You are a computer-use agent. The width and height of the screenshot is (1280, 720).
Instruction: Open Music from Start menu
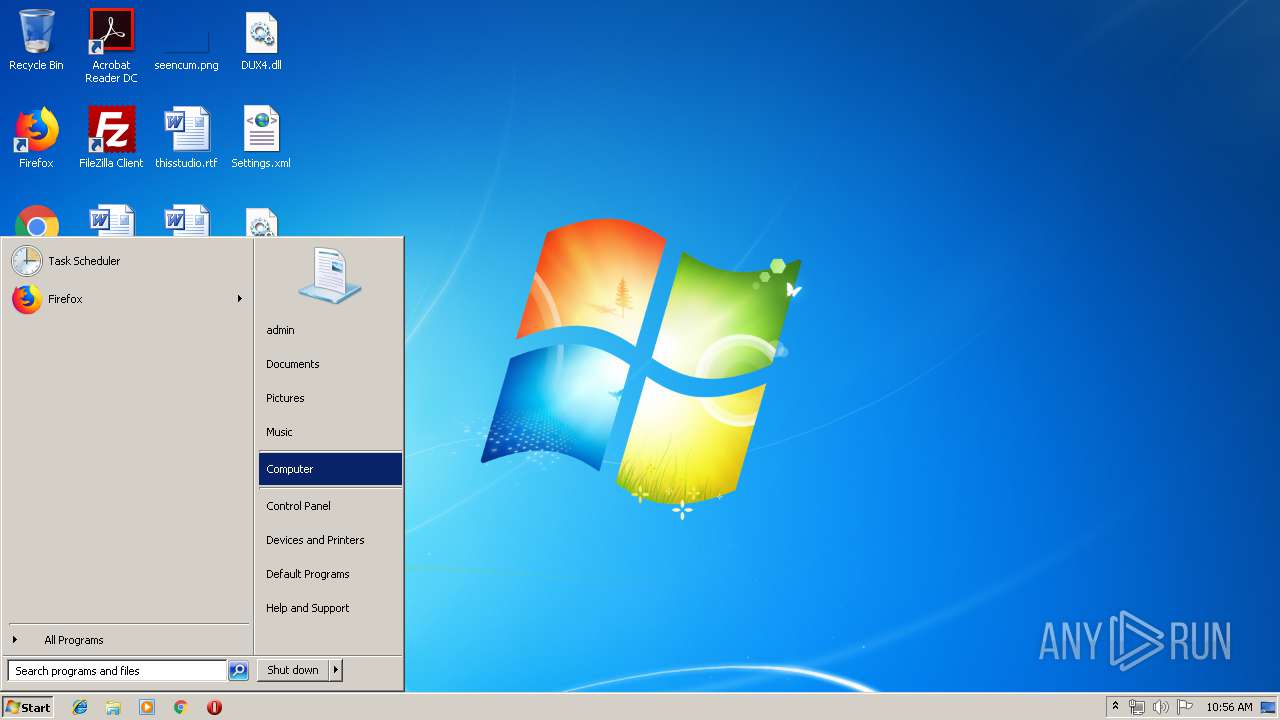[330, 432]
